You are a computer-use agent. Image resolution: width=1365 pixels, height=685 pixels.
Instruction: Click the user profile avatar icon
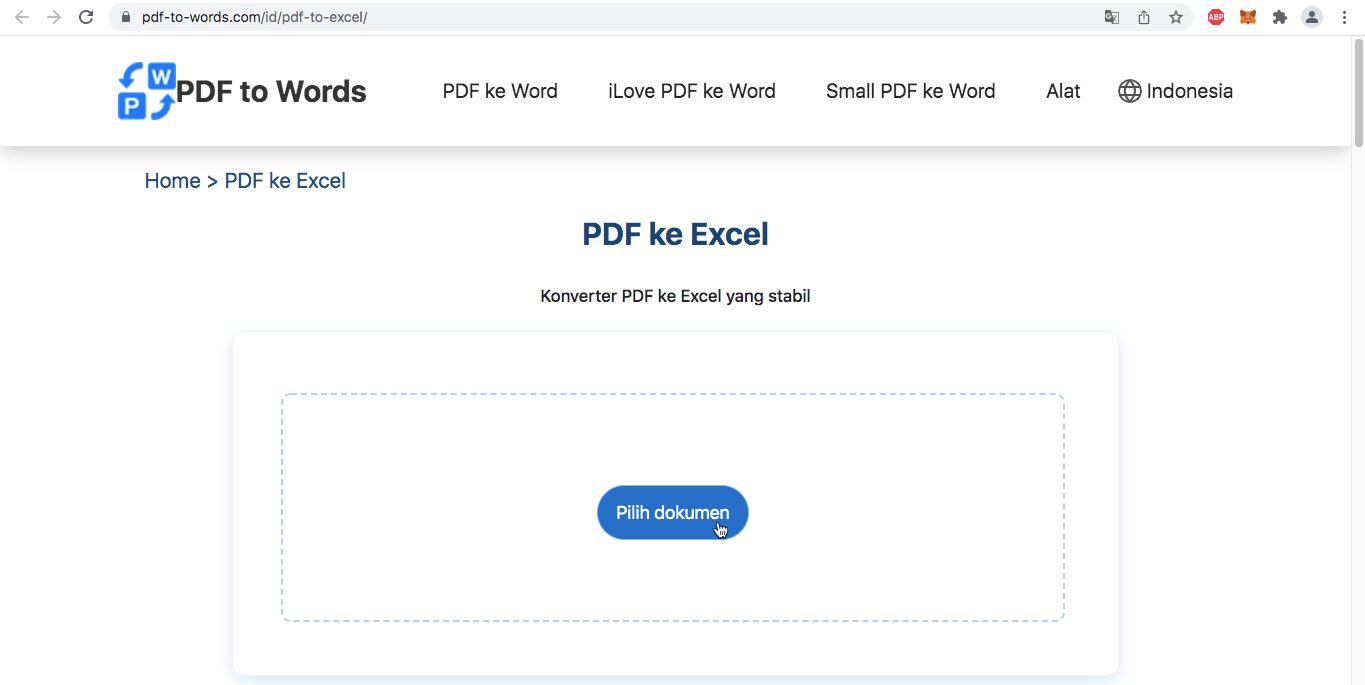click(1312, 17)
